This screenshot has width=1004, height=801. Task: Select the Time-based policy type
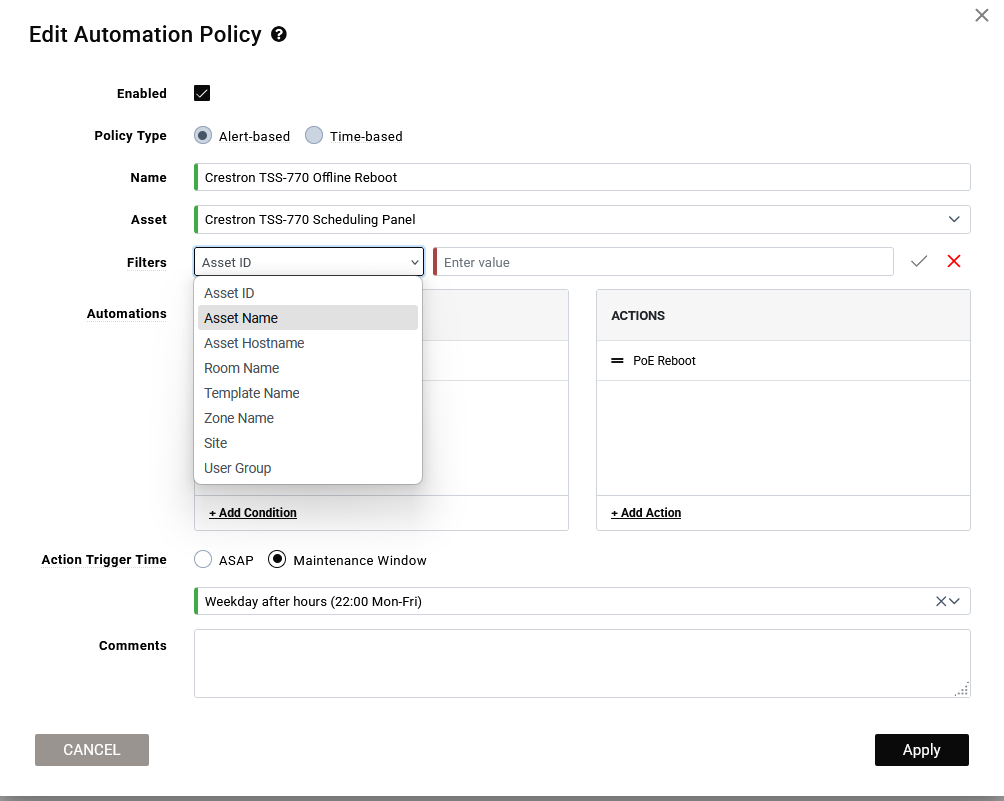pos(314,136)
